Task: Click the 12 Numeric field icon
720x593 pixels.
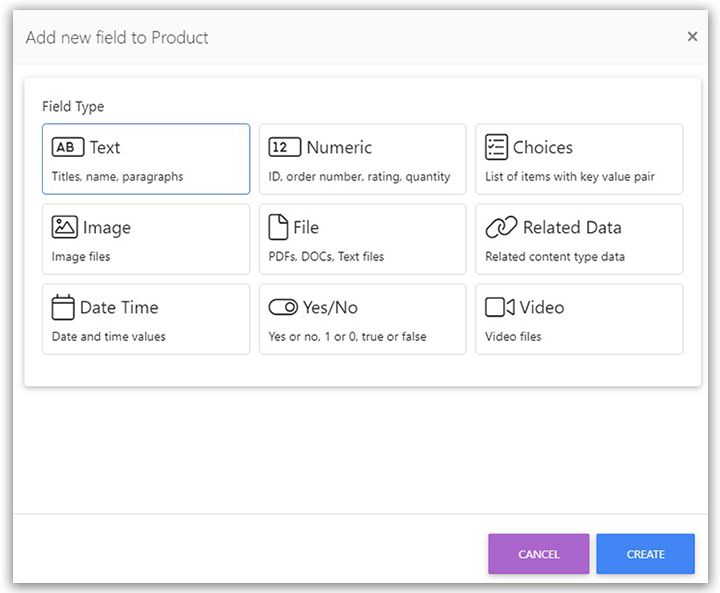Action: click(284, 148)
